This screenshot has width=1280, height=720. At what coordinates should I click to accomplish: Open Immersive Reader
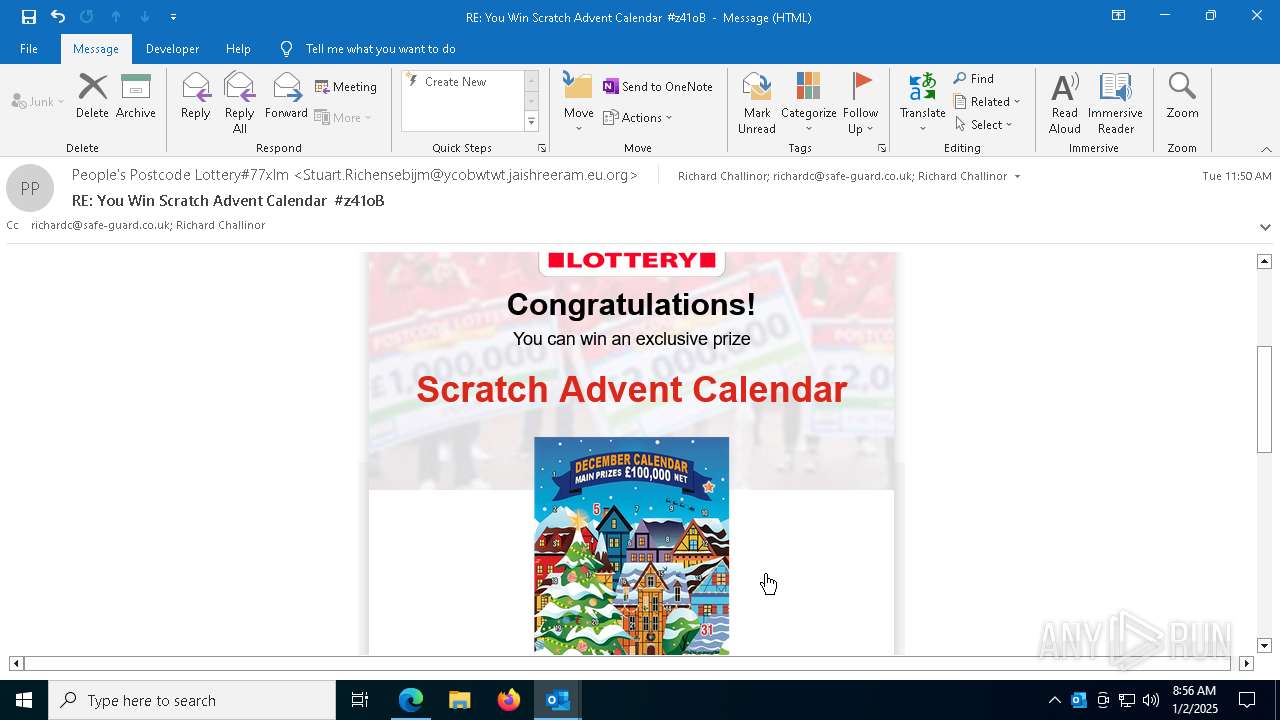pyautogui.click(x=1115, y=103)
